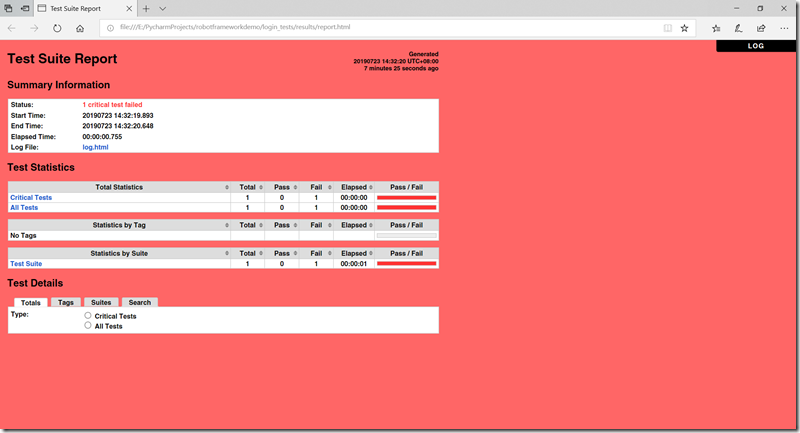The image size is (800, 433).
Task: Click the Share page icon
Action: point(761,29)
